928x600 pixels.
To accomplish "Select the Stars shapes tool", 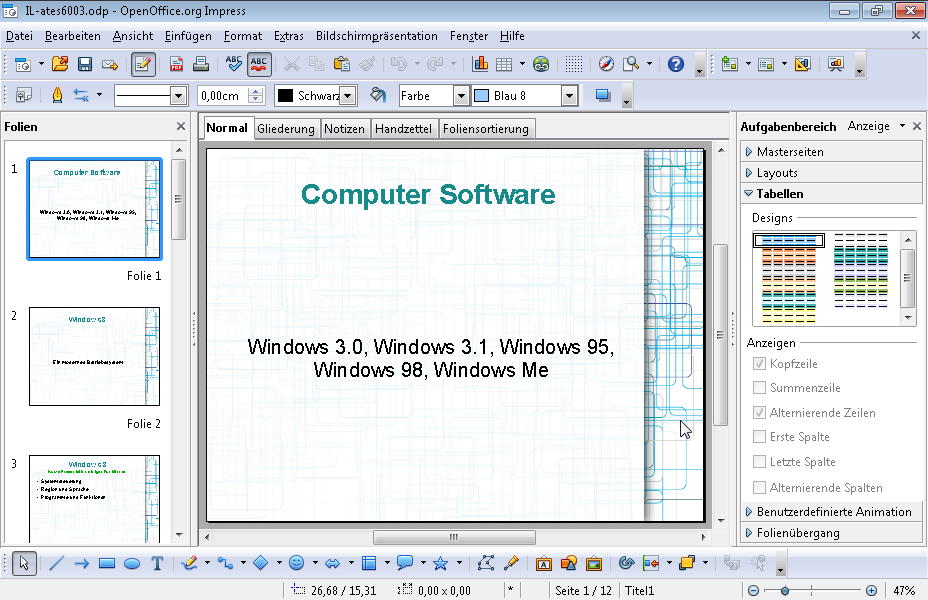I will point(440,563).
